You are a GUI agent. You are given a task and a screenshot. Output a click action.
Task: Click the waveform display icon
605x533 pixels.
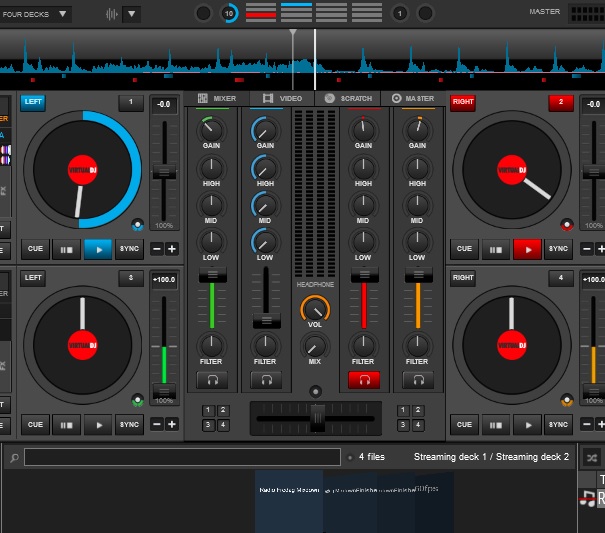tap(112, 14)
